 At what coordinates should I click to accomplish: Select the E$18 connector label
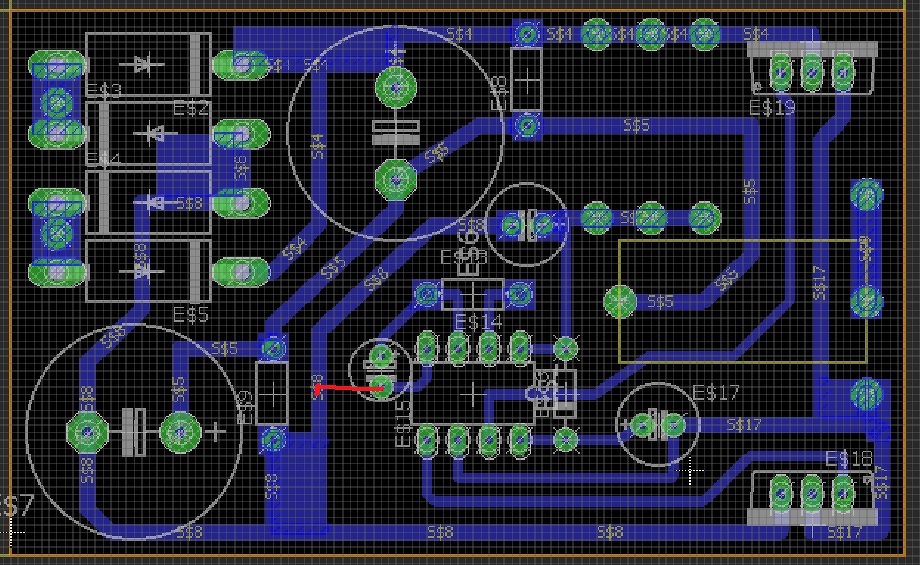coord(848,459)
